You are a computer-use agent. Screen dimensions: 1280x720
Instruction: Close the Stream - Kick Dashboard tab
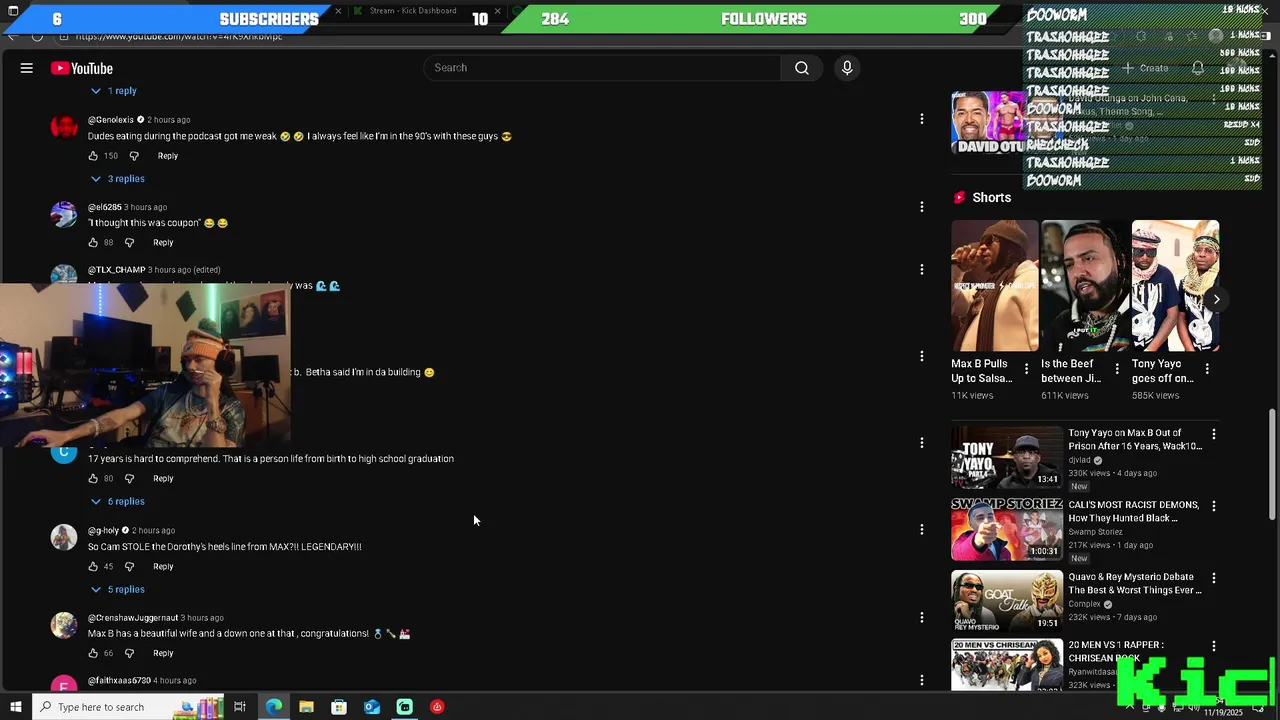click(x=497, y=11)
